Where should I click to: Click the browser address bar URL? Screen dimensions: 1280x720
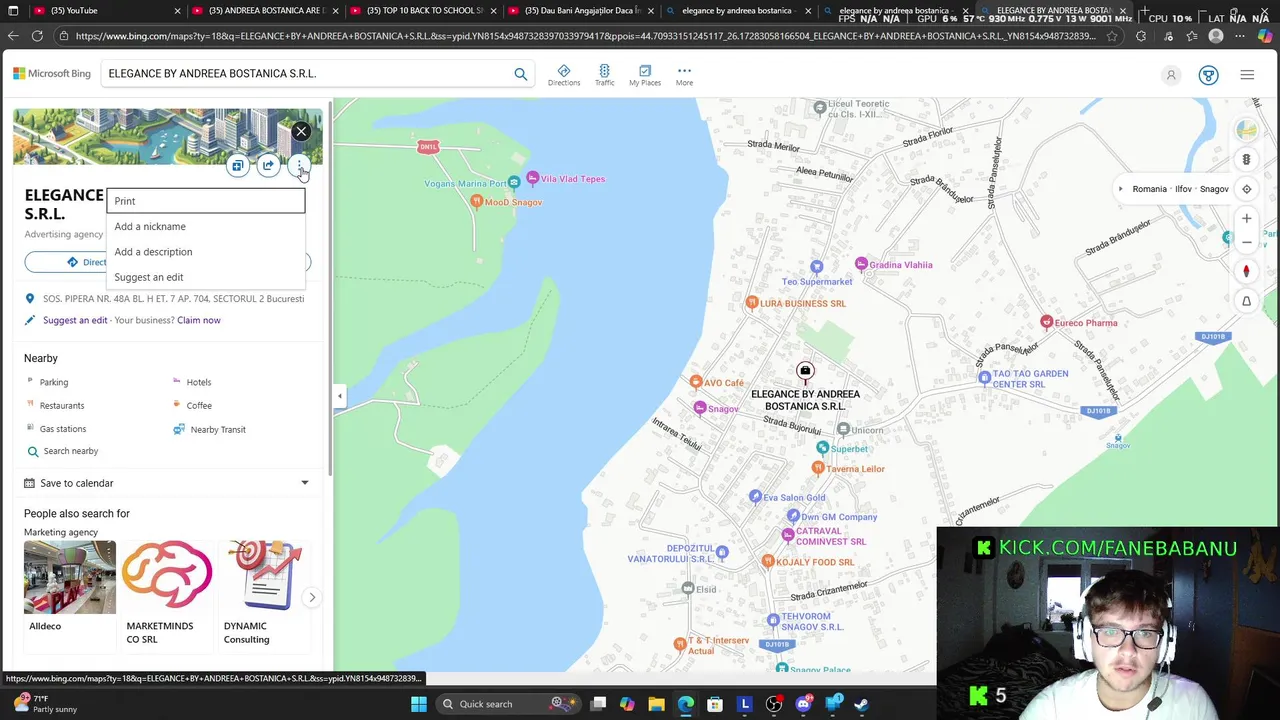(585, 36)
